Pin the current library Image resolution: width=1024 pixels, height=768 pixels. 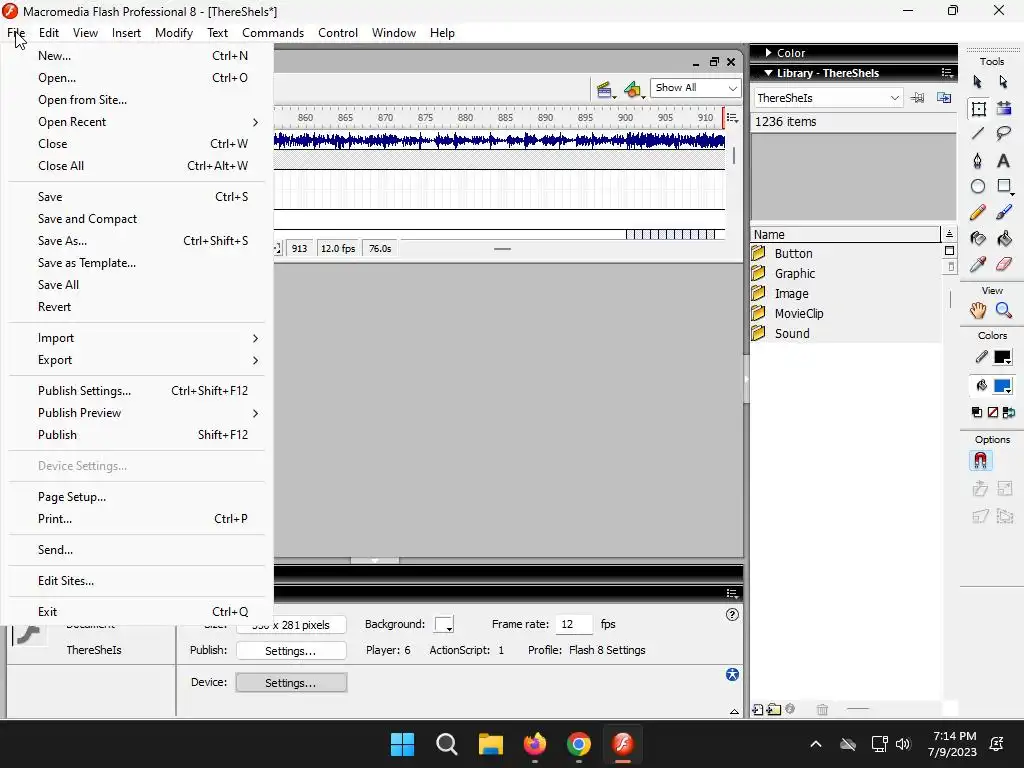pyautogui.click(x=918, y=98)
